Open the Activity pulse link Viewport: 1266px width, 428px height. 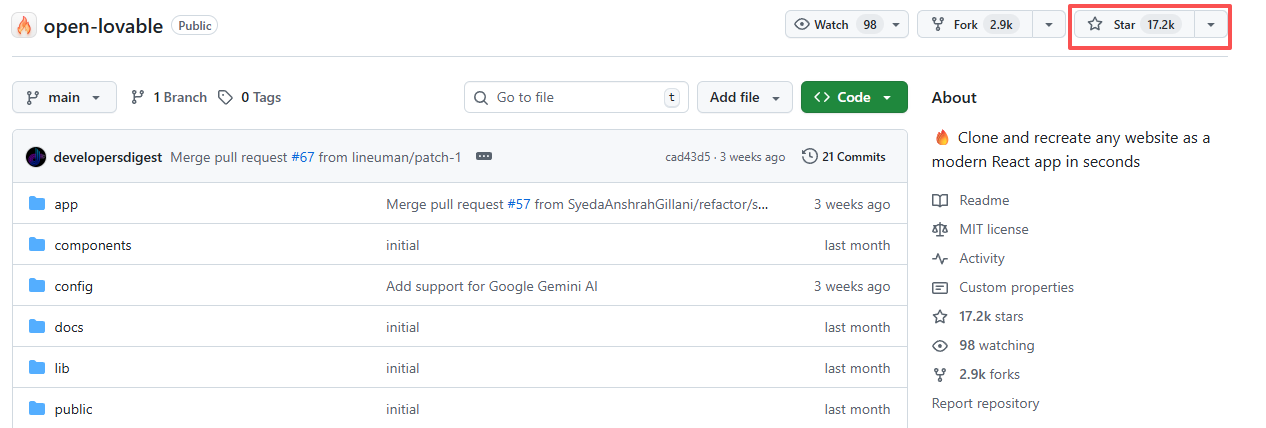[980, 258]
